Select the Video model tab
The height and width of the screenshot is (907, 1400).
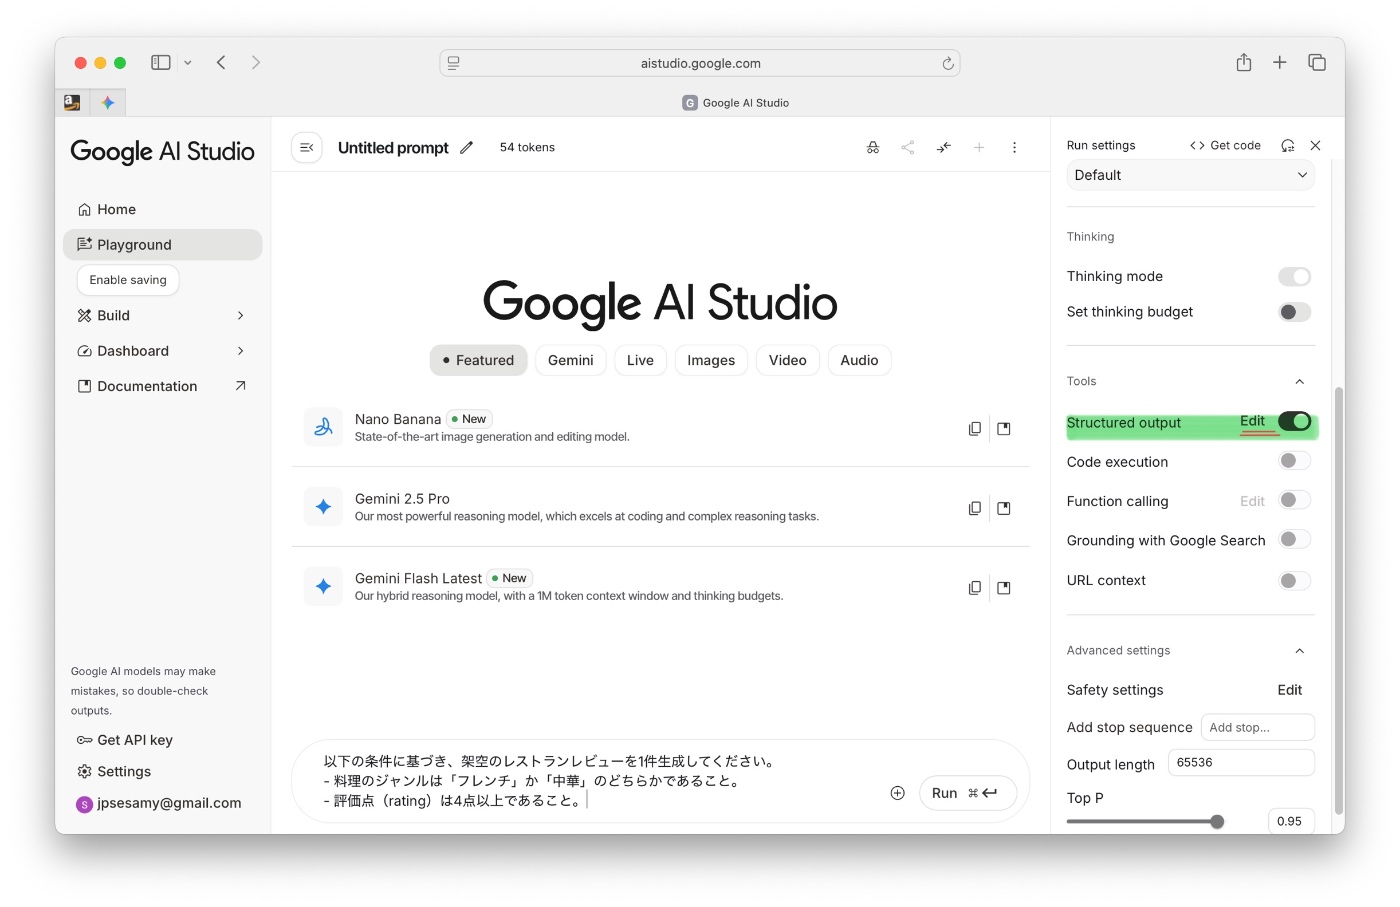[x=788, y=360]
